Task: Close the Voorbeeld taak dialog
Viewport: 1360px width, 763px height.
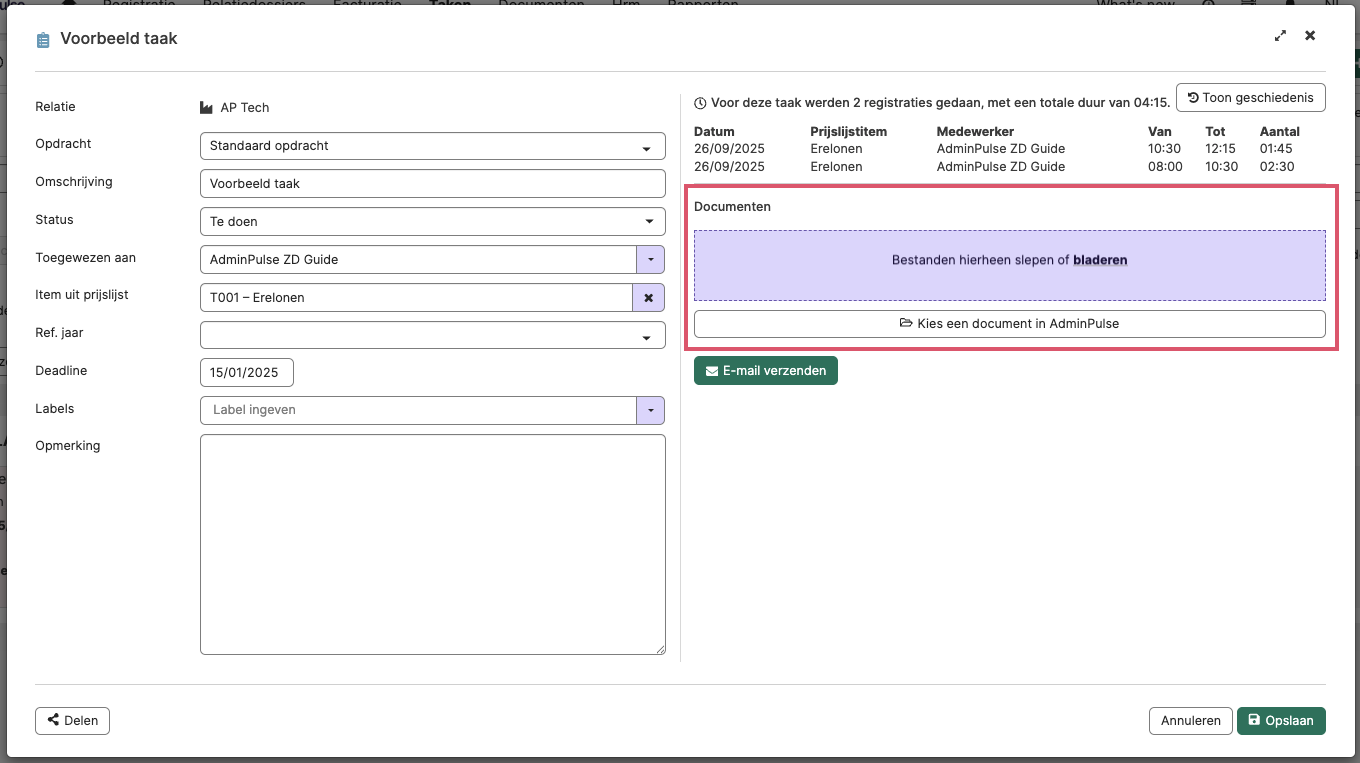Action: [x=1310, y=36]
